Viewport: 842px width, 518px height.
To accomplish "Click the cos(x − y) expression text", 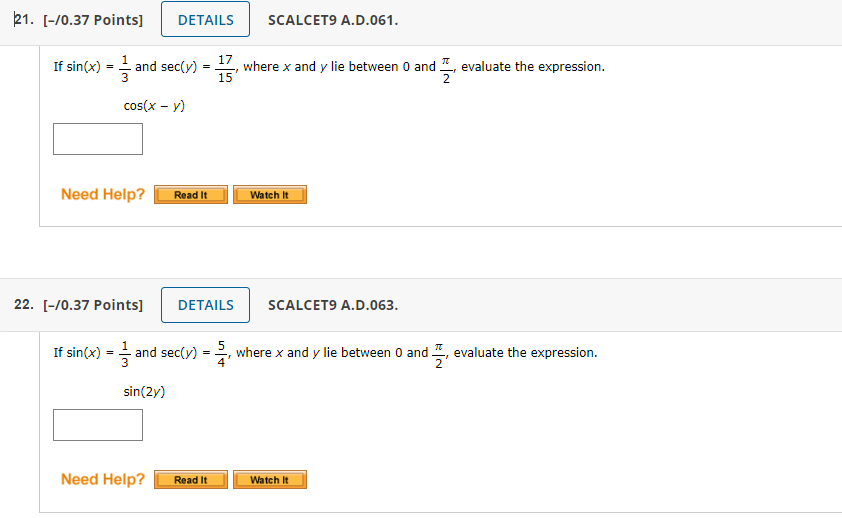I will pyautogui.click(x=154, y=106).
